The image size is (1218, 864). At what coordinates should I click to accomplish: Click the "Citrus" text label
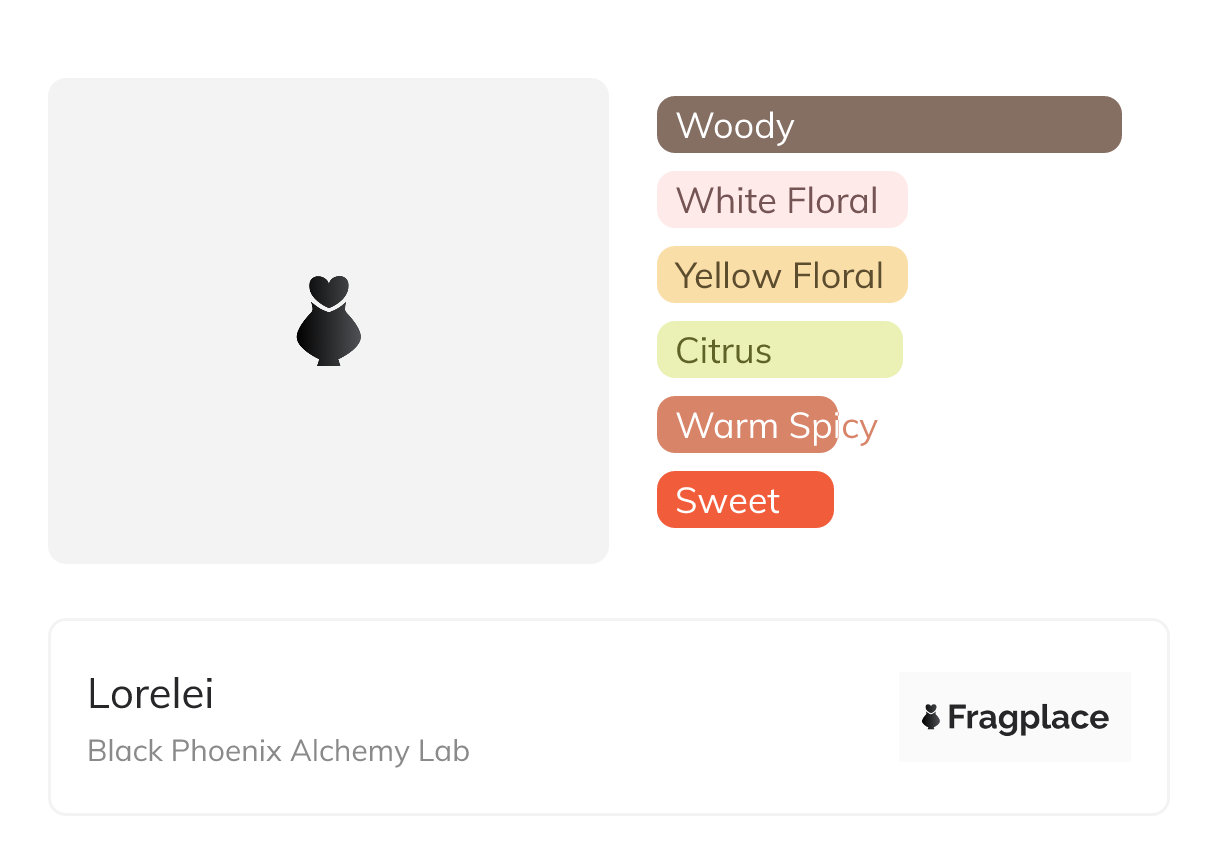724,351
